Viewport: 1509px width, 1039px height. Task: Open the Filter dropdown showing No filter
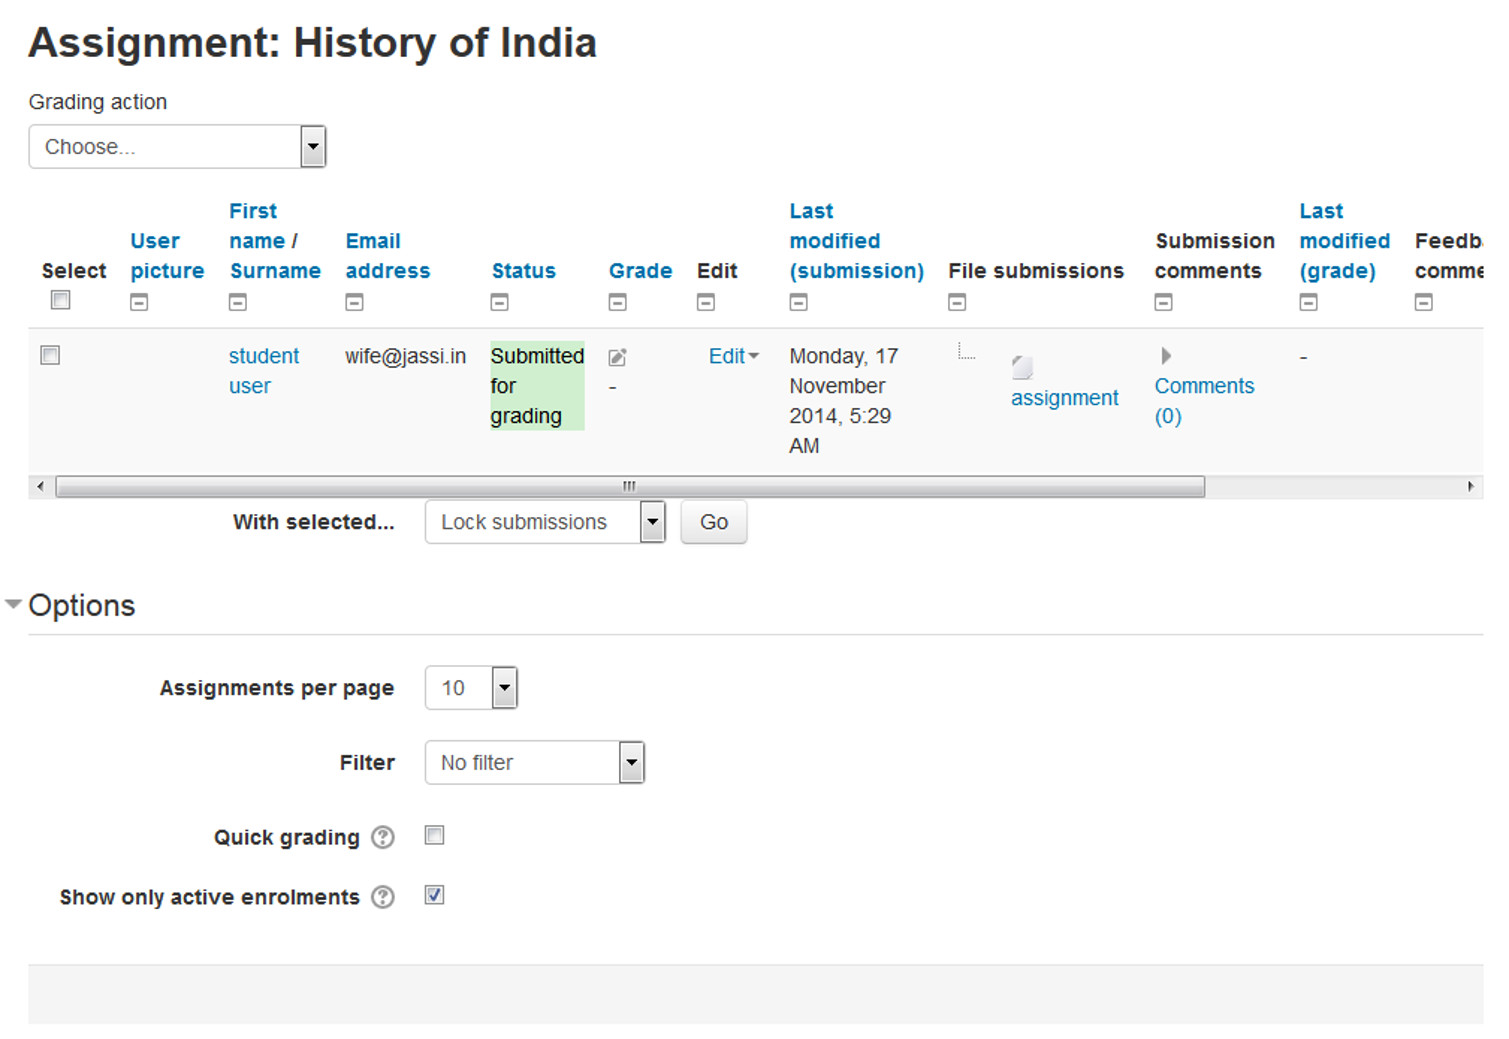click(534, 763)
